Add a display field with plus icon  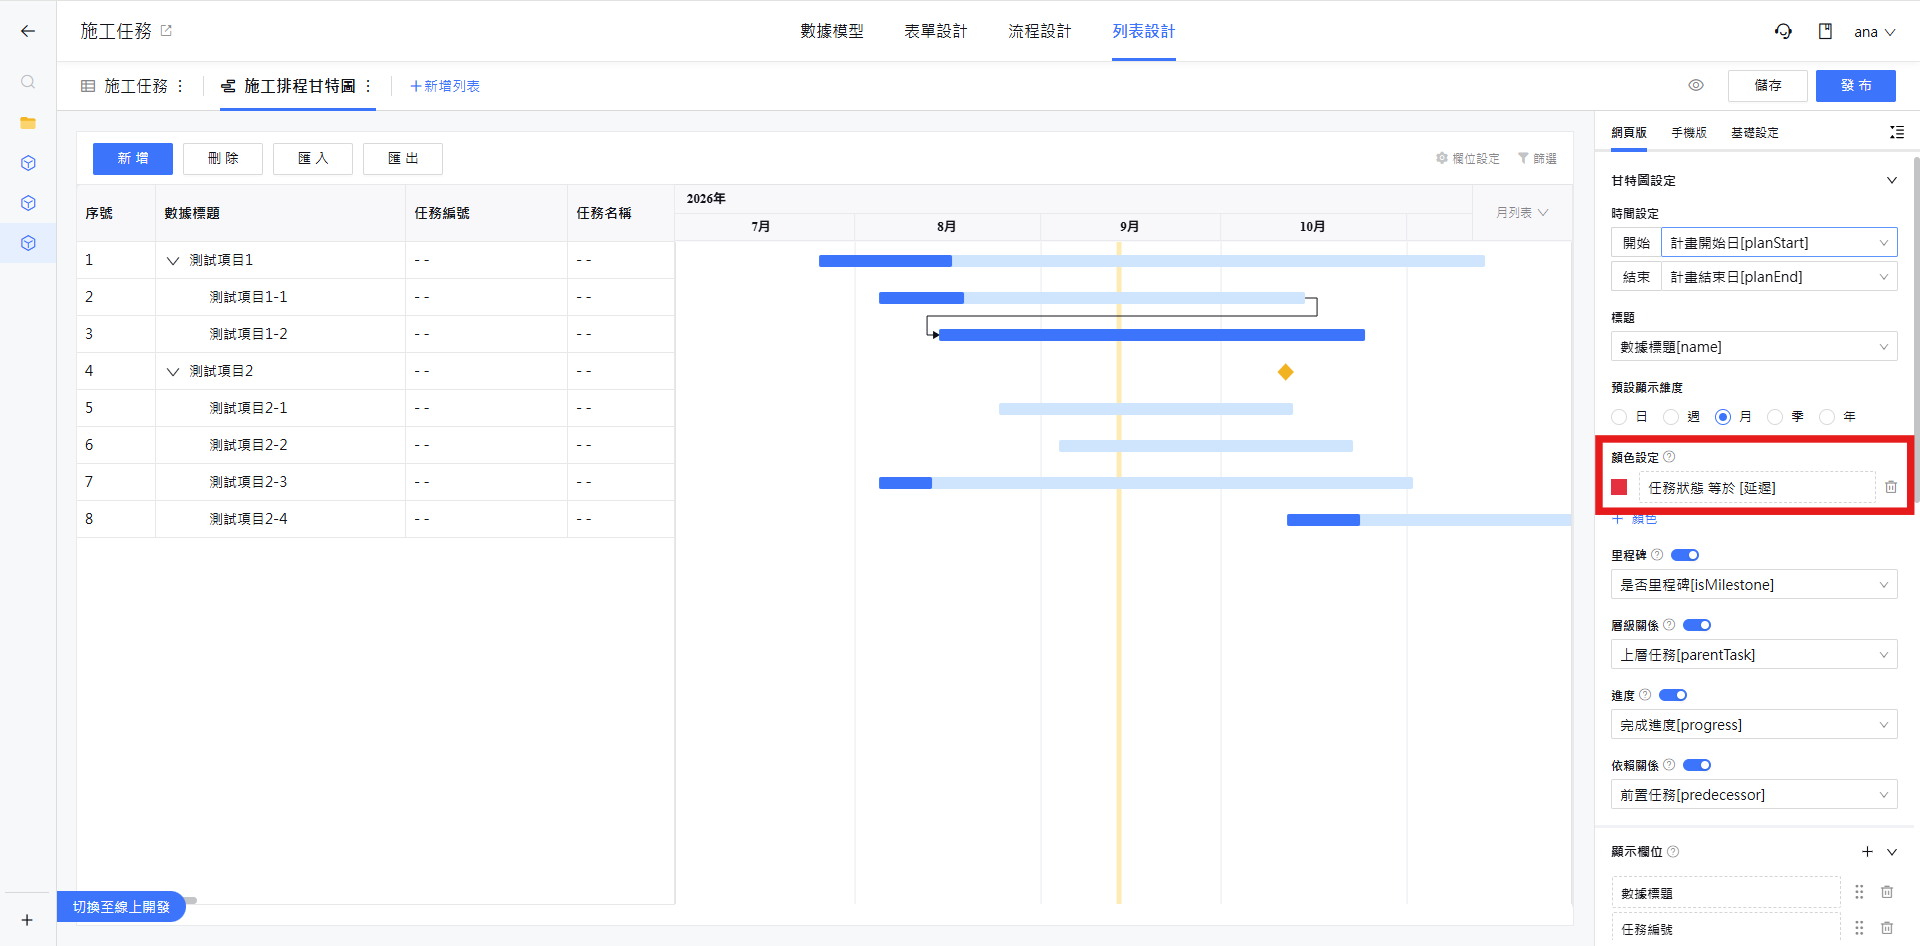pyautogui.click(x=1867, y=852)
